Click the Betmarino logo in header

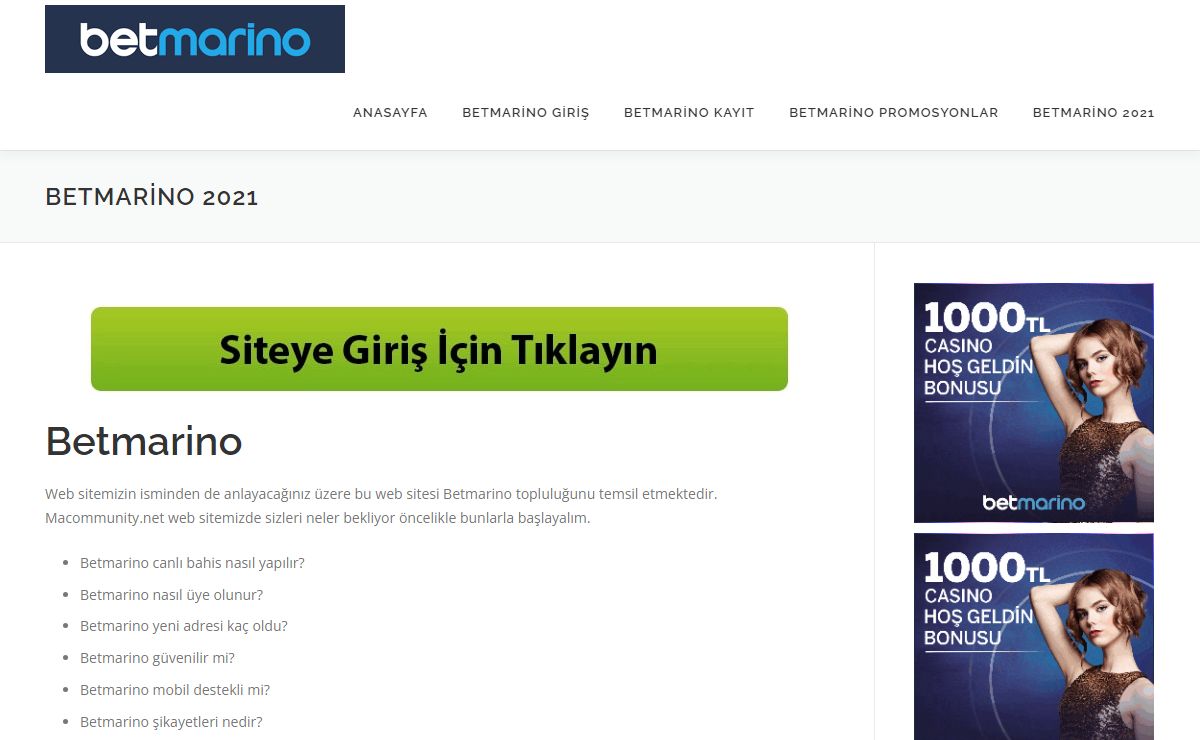point(195,39)
